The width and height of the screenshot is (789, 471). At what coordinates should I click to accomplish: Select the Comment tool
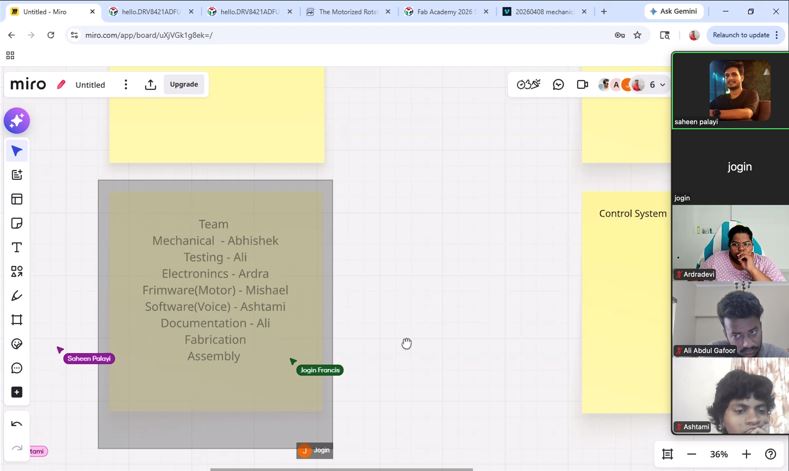[x=17, y=368]
